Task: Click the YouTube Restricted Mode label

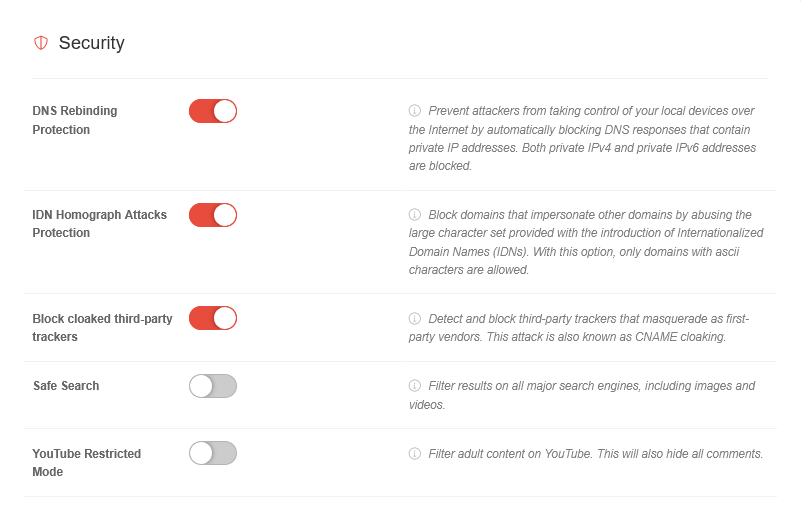Action: pyautogui.click(x=87, y=462)
